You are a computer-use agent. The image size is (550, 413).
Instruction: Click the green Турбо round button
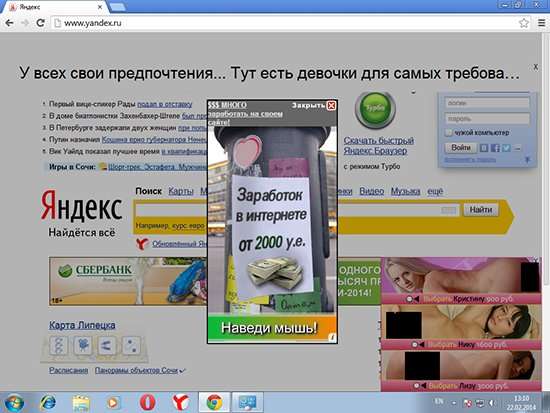tap(375, 108)
